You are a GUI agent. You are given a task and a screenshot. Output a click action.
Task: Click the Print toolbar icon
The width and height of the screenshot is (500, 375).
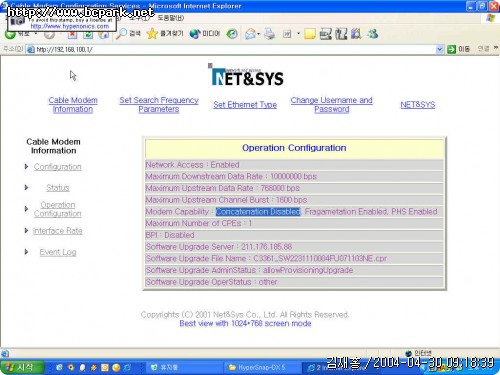(270, 34)
